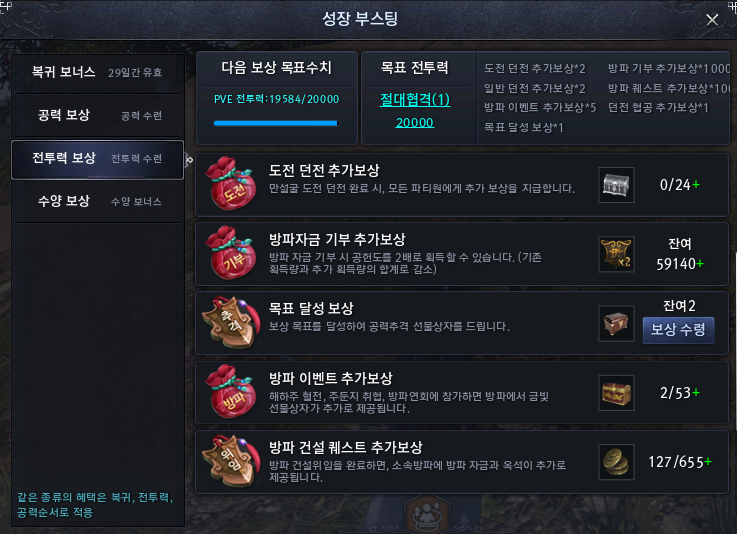Click the gold coins reward icon
The image size is (737, 534).
616,462
